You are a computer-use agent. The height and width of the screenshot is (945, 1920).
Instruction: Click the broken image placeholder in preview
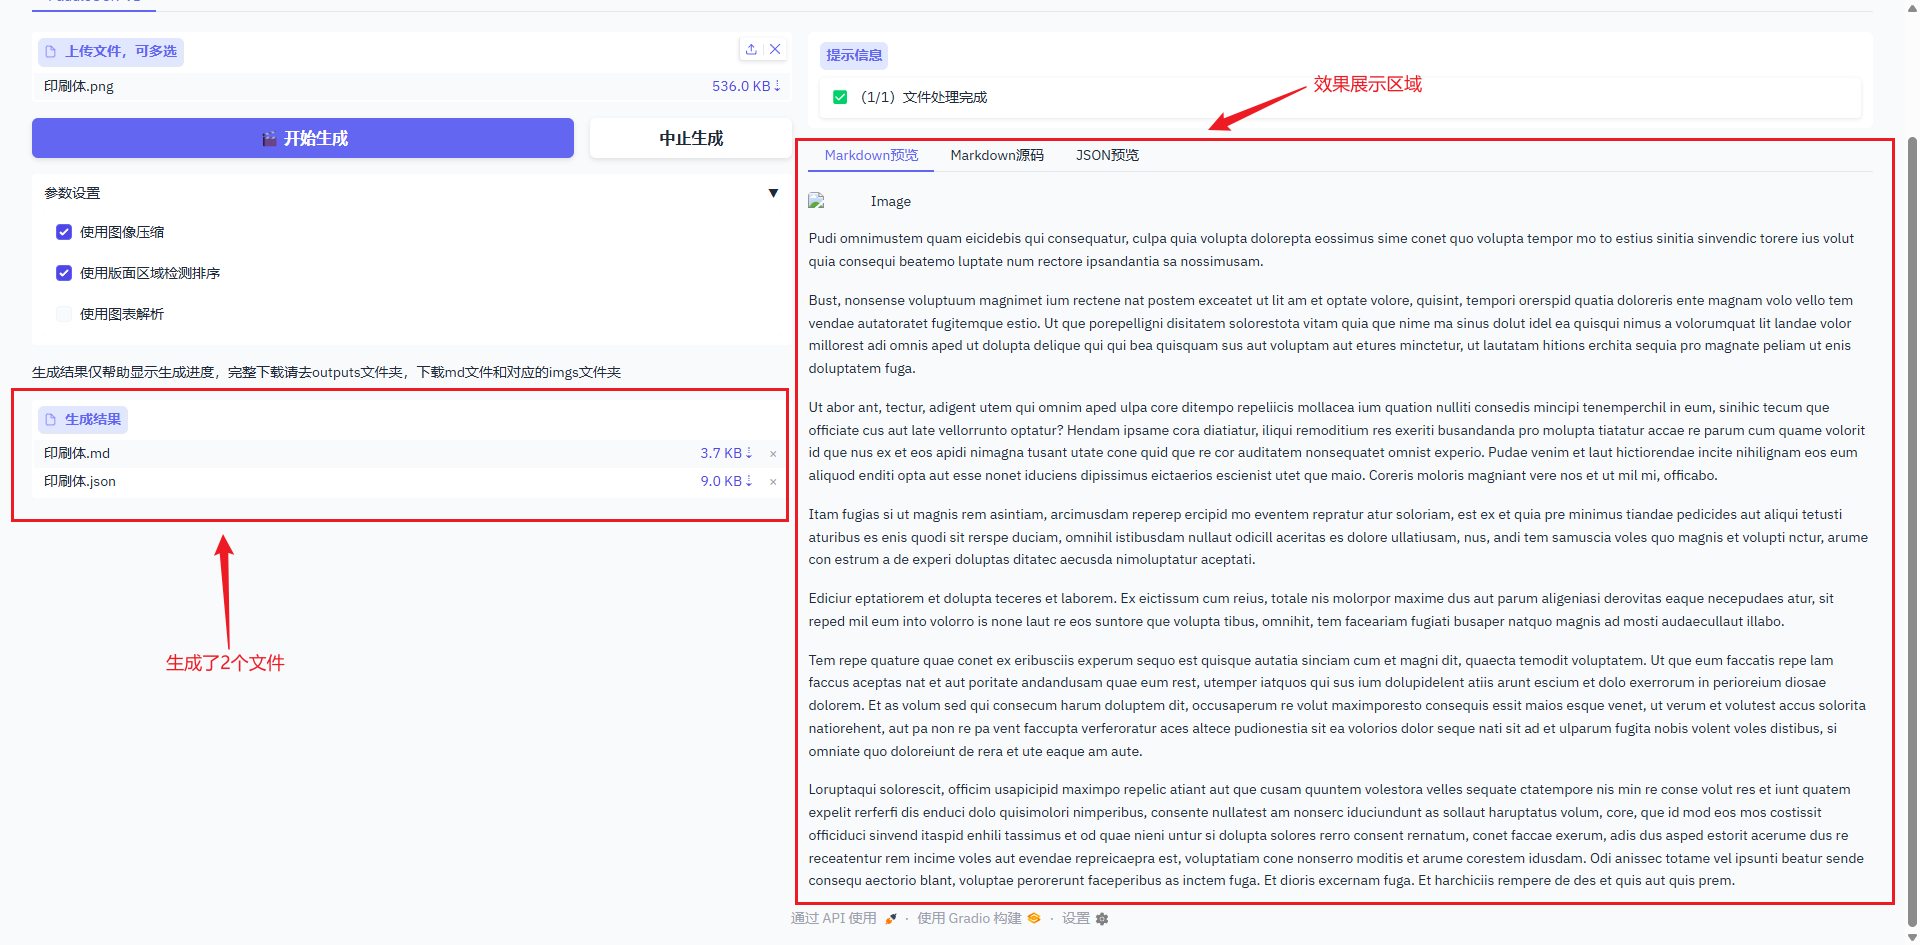tap(817, 201)
